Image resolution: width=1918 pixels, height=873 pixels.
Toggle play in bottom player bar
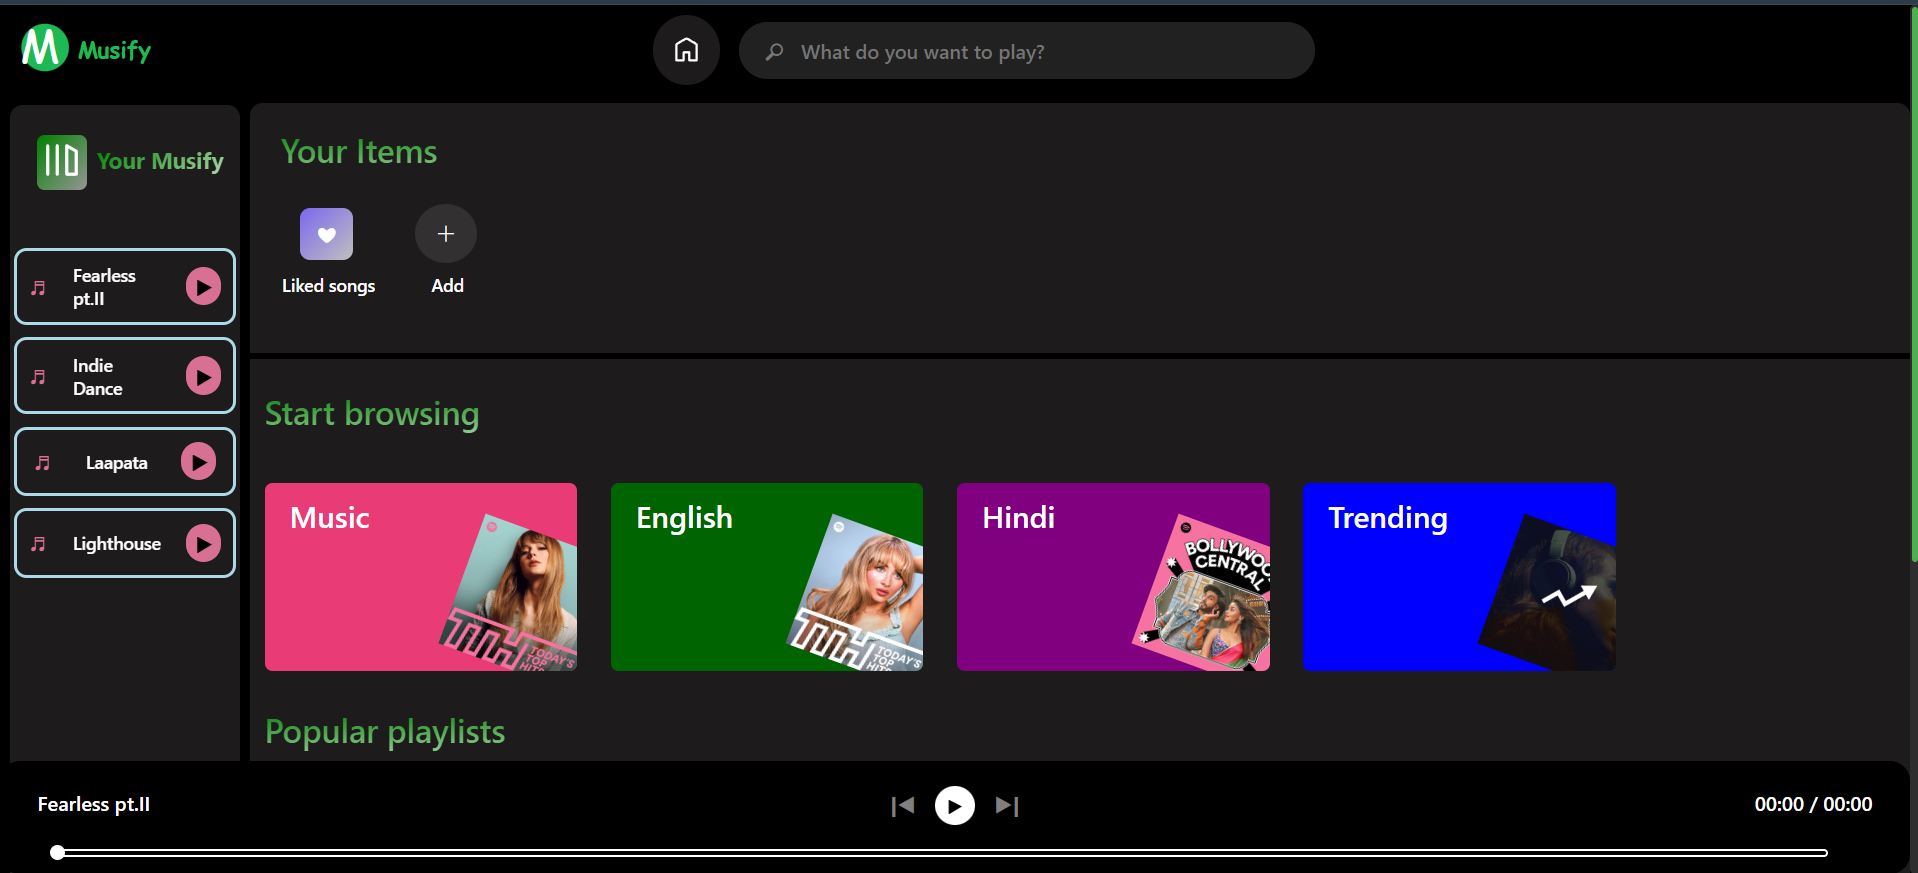[x=954, y=805]
